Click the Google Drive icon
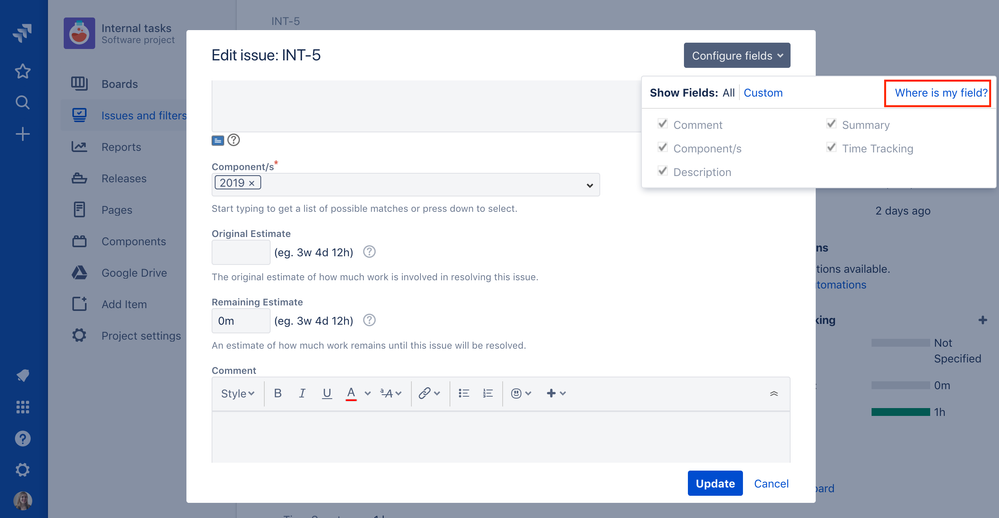This screenshot has height=518, width=999. pos(79,273)
